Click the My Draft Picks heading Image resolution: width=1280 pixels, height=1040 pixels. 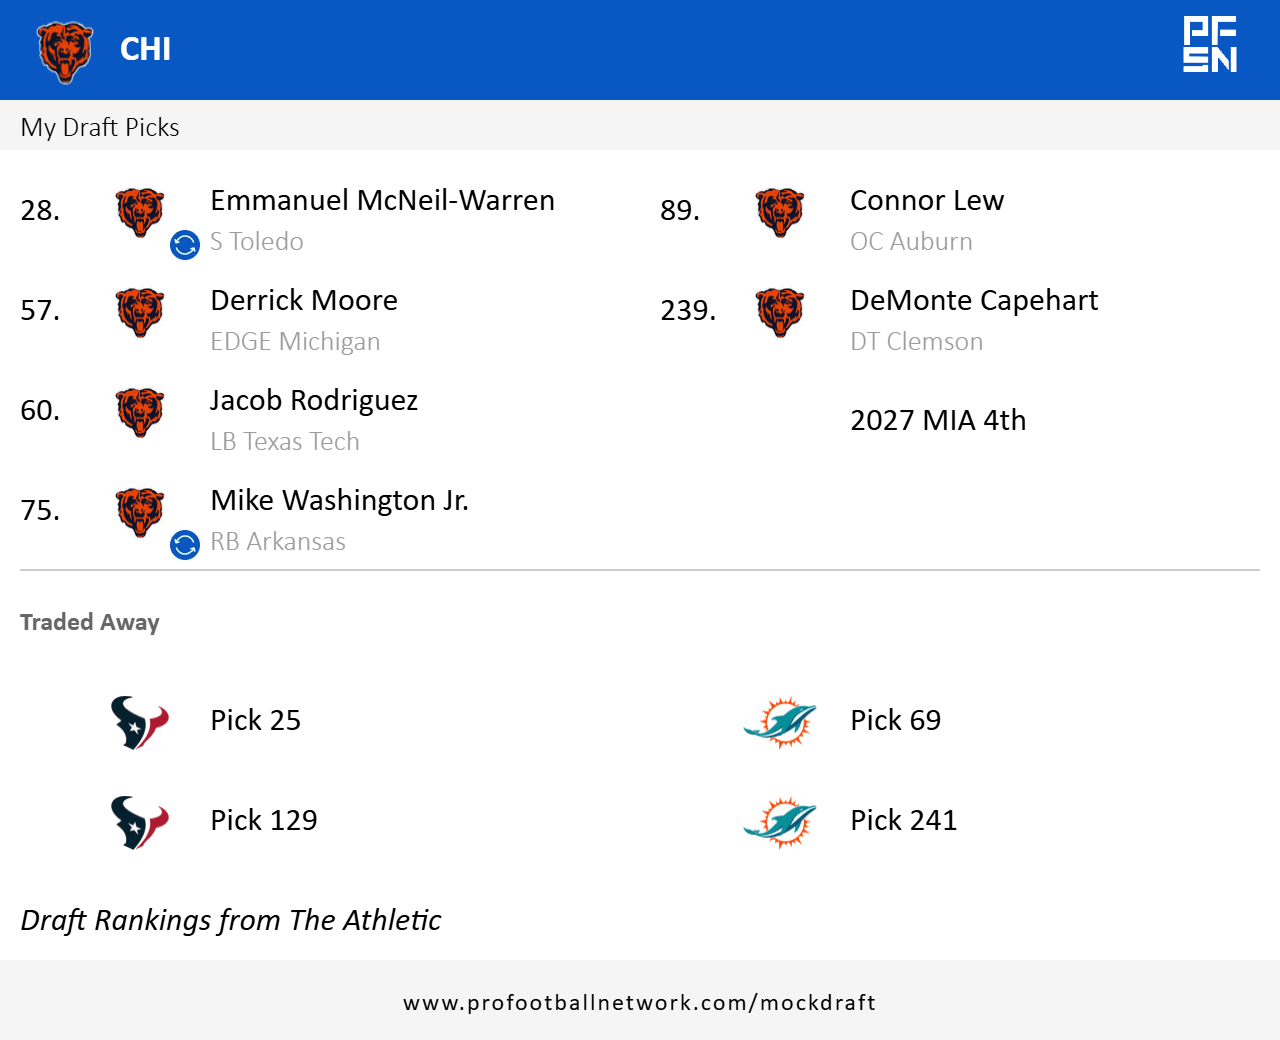[x=100, y=128]
